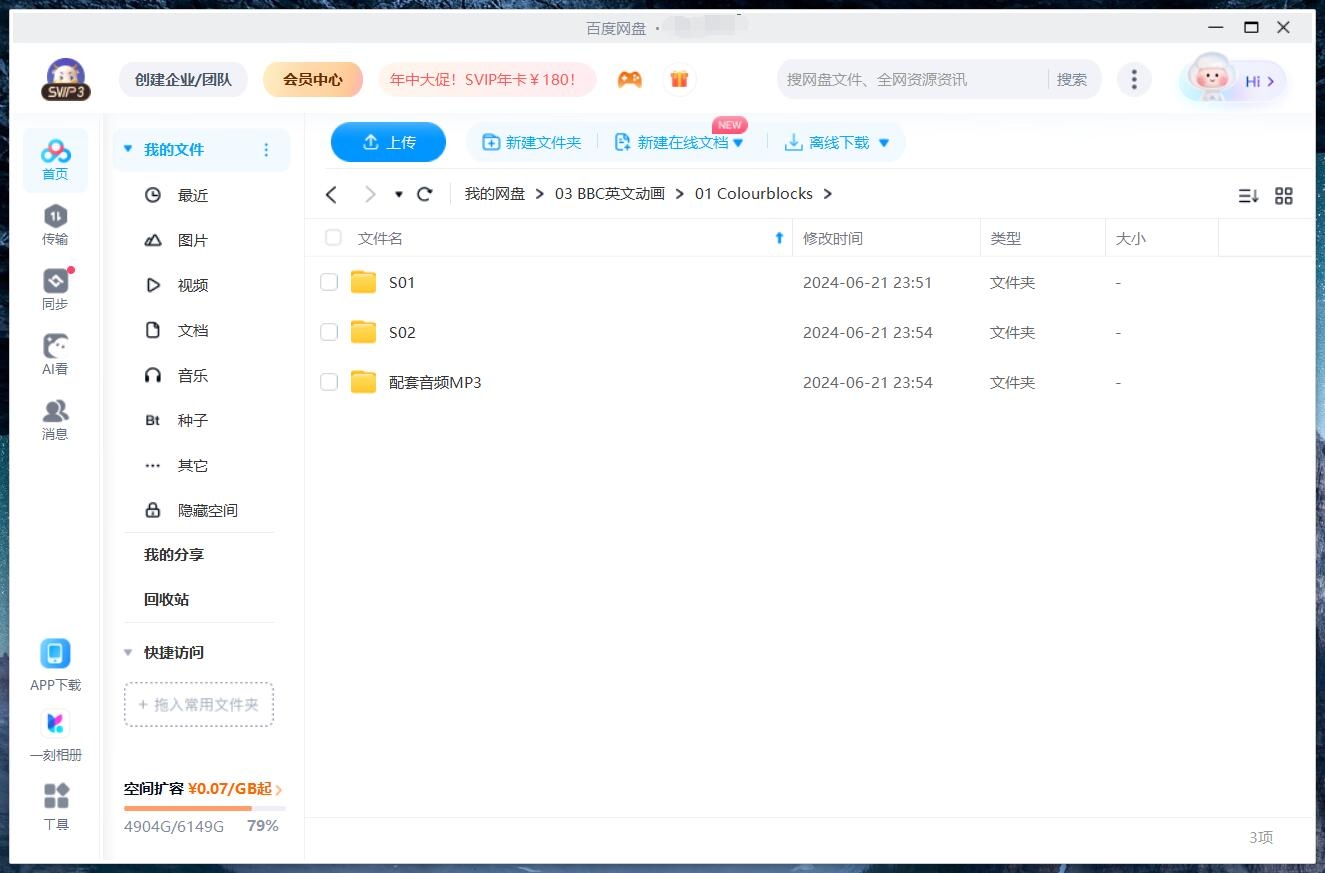Open the 工具 (tools) panel
Viewport: 1325px width, 873px height.
tap(55, 800)
